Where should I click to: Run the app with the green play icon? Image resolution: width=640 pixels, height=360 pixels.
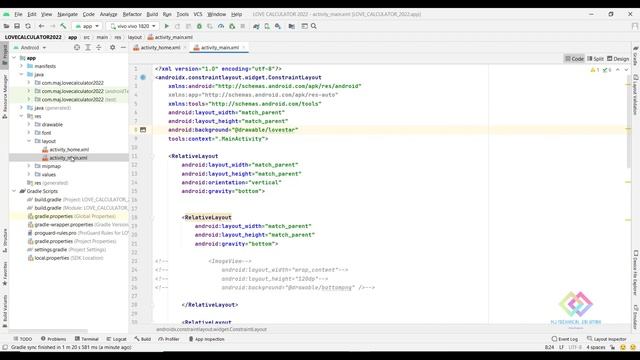click(167, 26)
